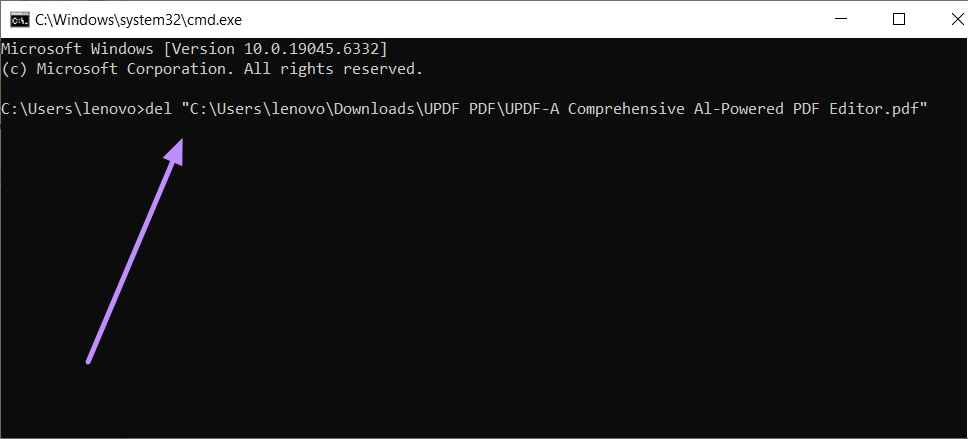Click the 'UPDF PDF' folder segment in path
The image size is (968, 439).
point(460,109)
